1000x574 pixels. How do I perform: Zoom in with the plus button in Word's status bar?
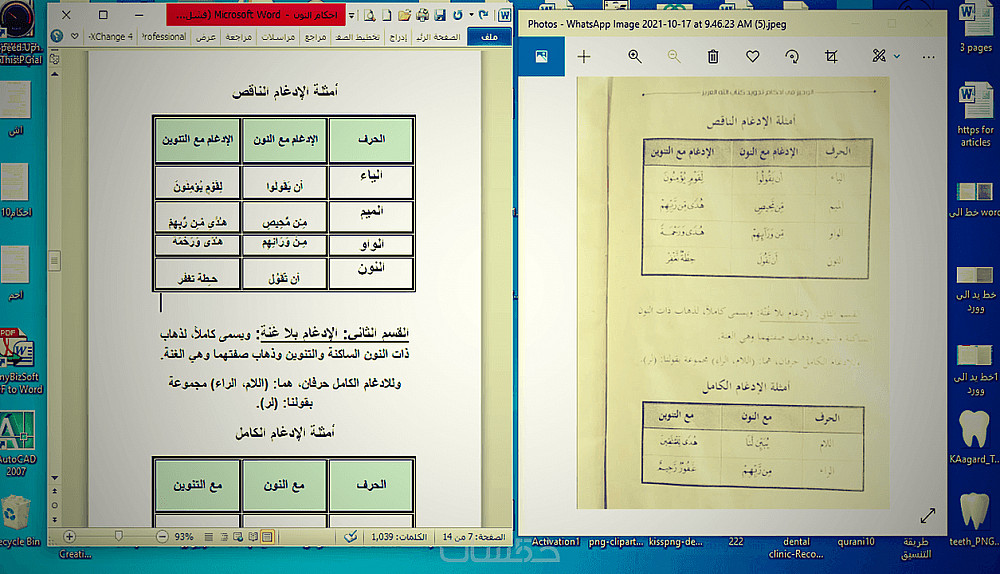click(70, 536)
